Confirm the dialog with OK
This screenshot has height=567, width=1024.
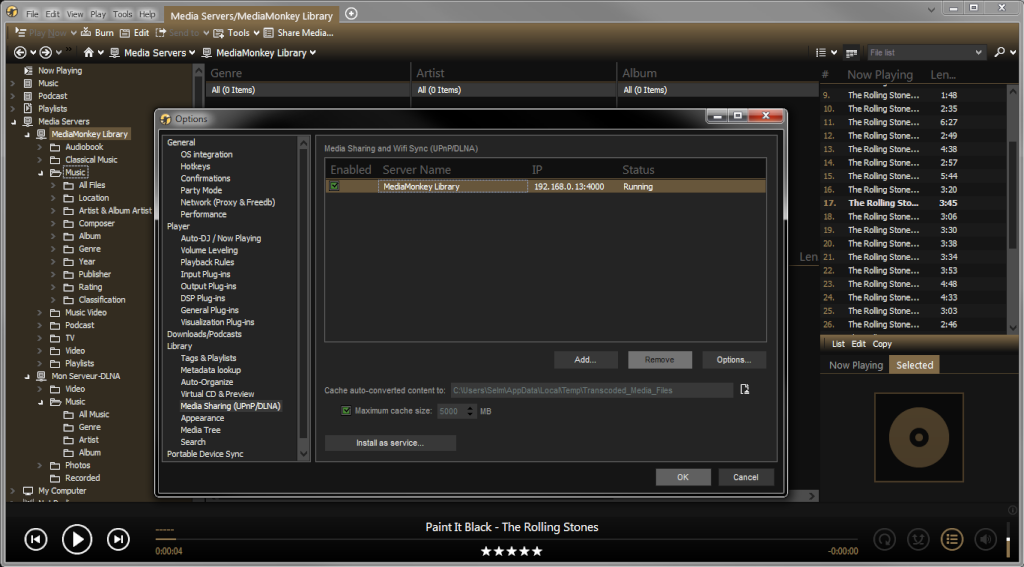683,478
